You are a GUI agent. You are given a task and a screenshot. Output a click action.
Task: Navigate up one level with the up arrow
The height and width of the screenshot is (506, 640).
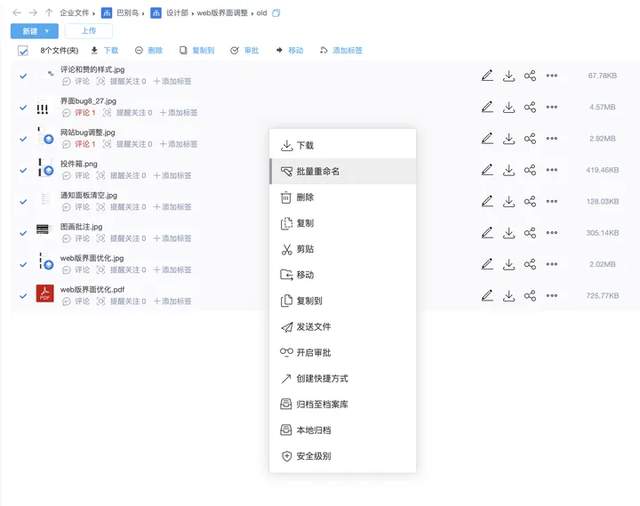pyautogui.click(x=49, y=13)
